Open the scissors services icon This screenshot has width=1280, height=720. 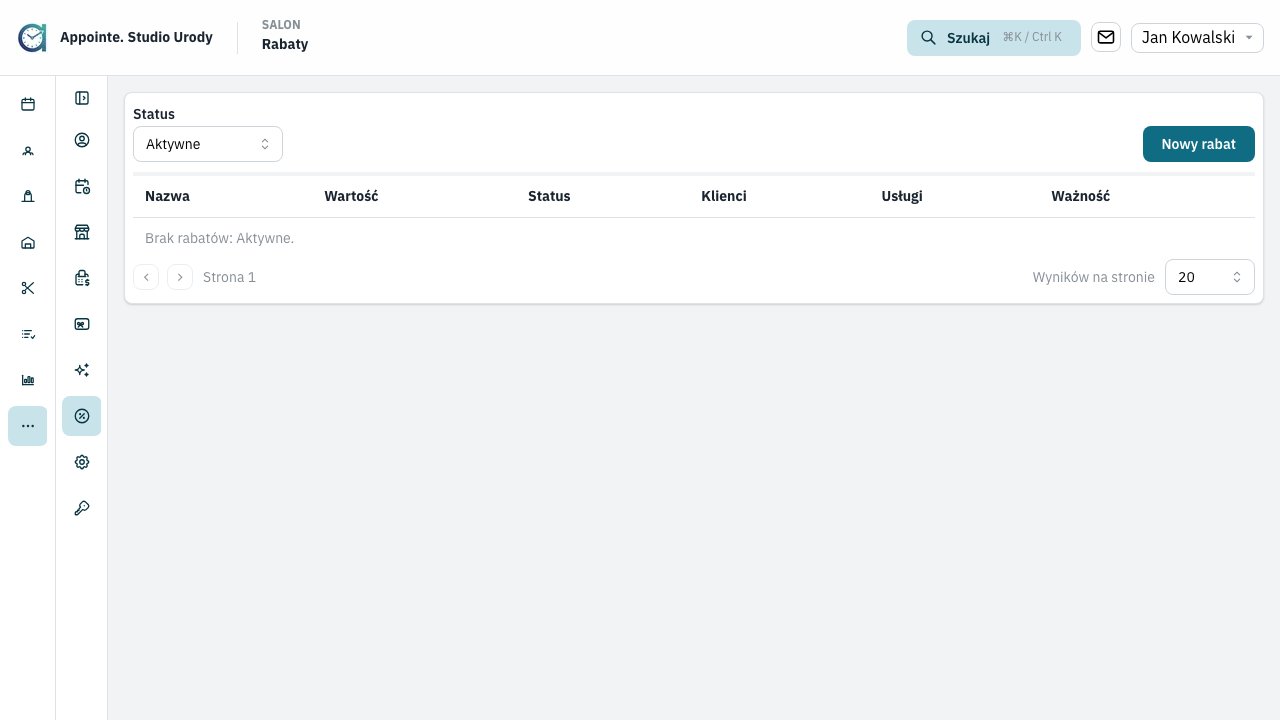[28, 288]
